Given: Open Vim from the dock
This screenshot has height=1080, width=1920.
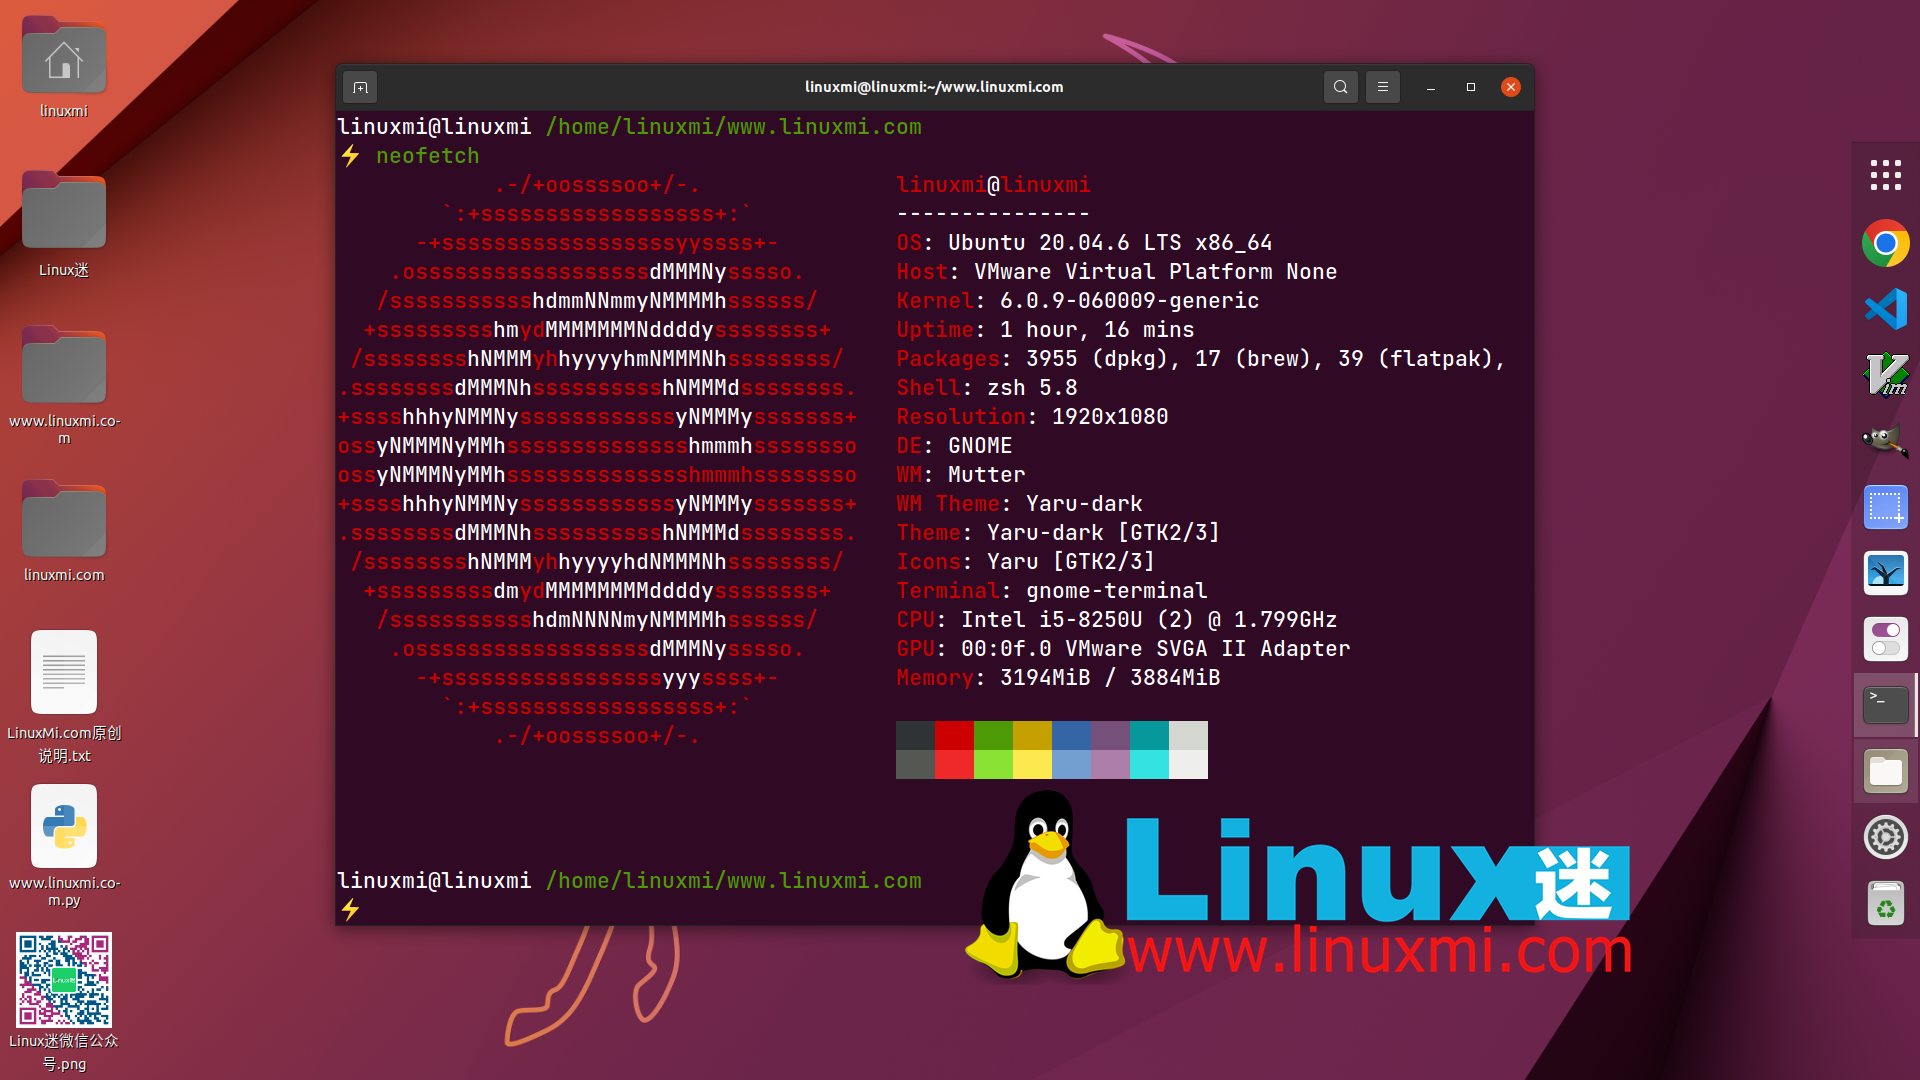Looking at the screenshot, I should [1885, 375].
